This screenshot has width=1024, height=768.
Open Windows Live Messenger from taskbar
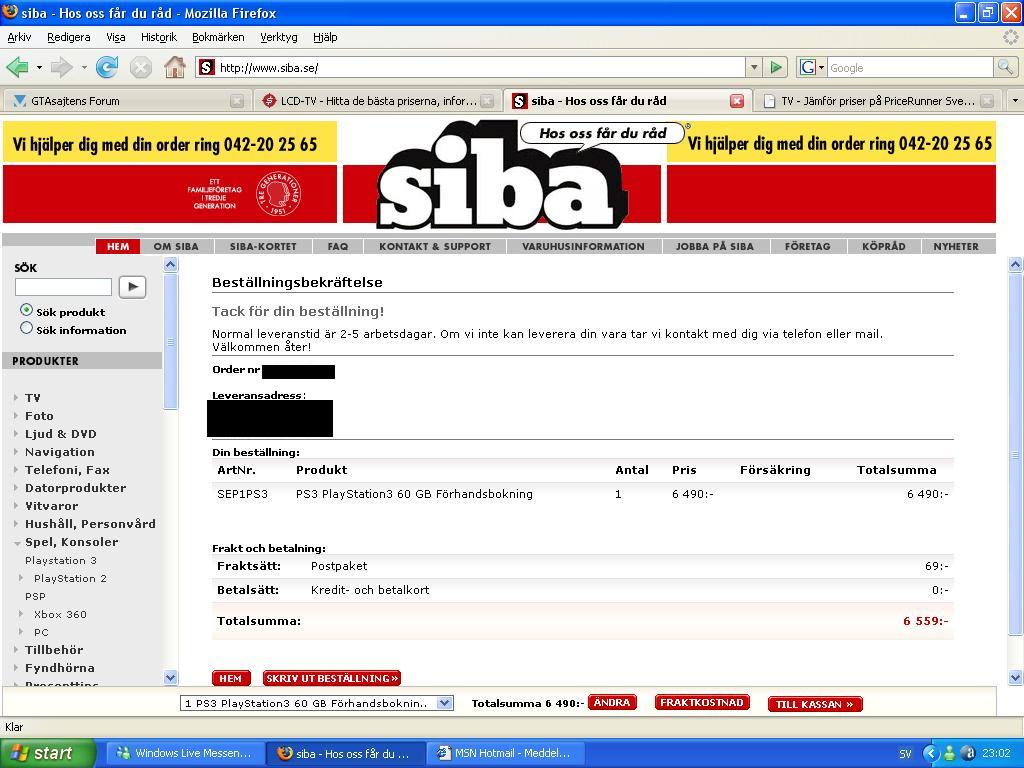click(x=184, y=753)
